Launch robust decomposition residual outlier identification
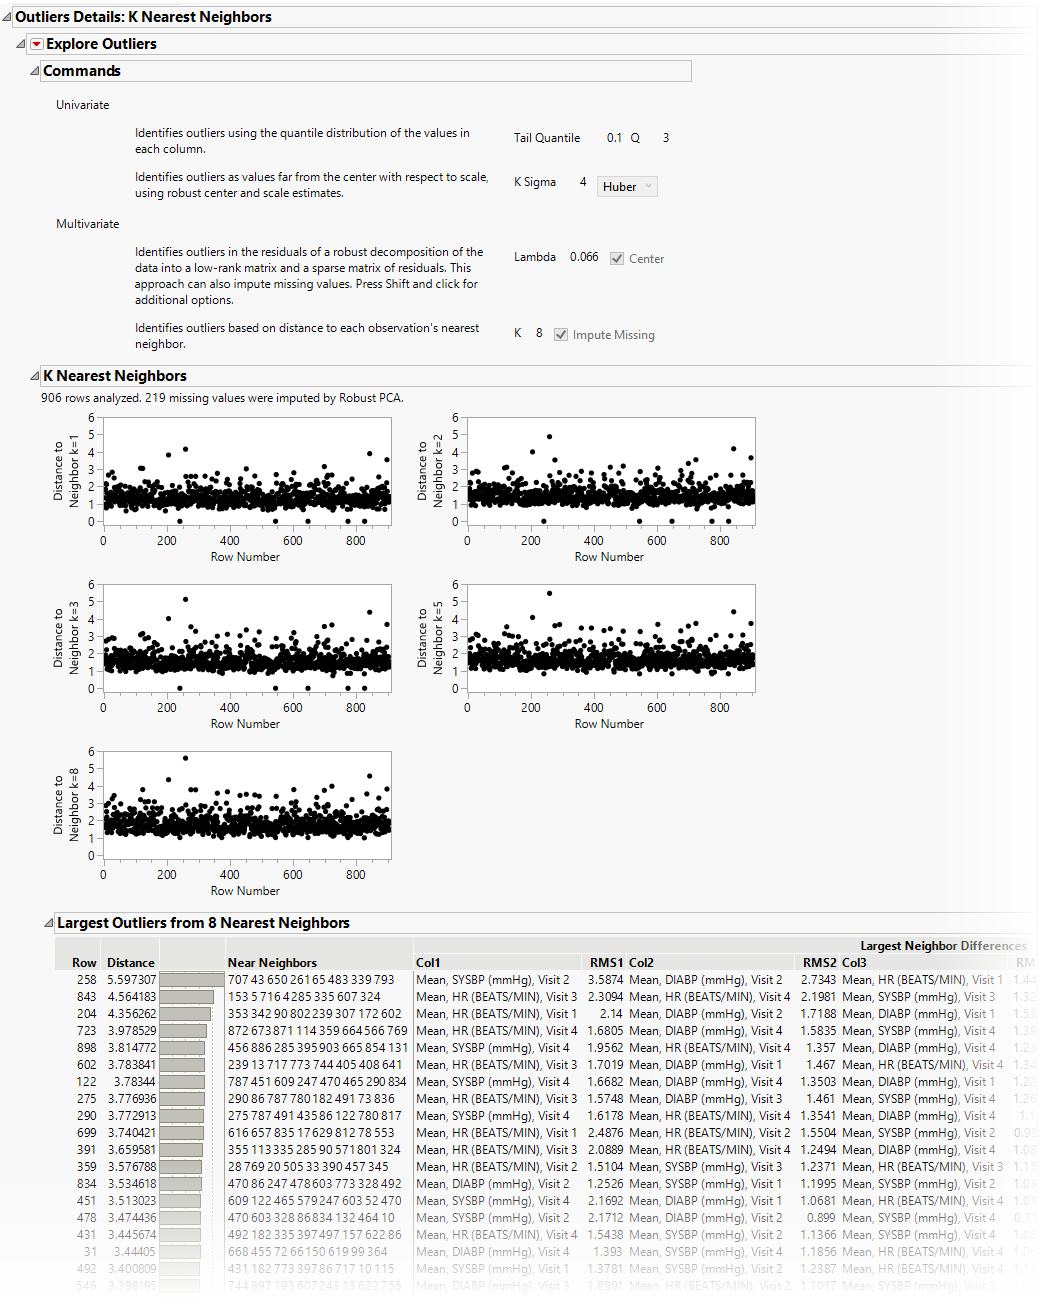The height and width of the screenshot is (1304, 1045). point(309,276)
